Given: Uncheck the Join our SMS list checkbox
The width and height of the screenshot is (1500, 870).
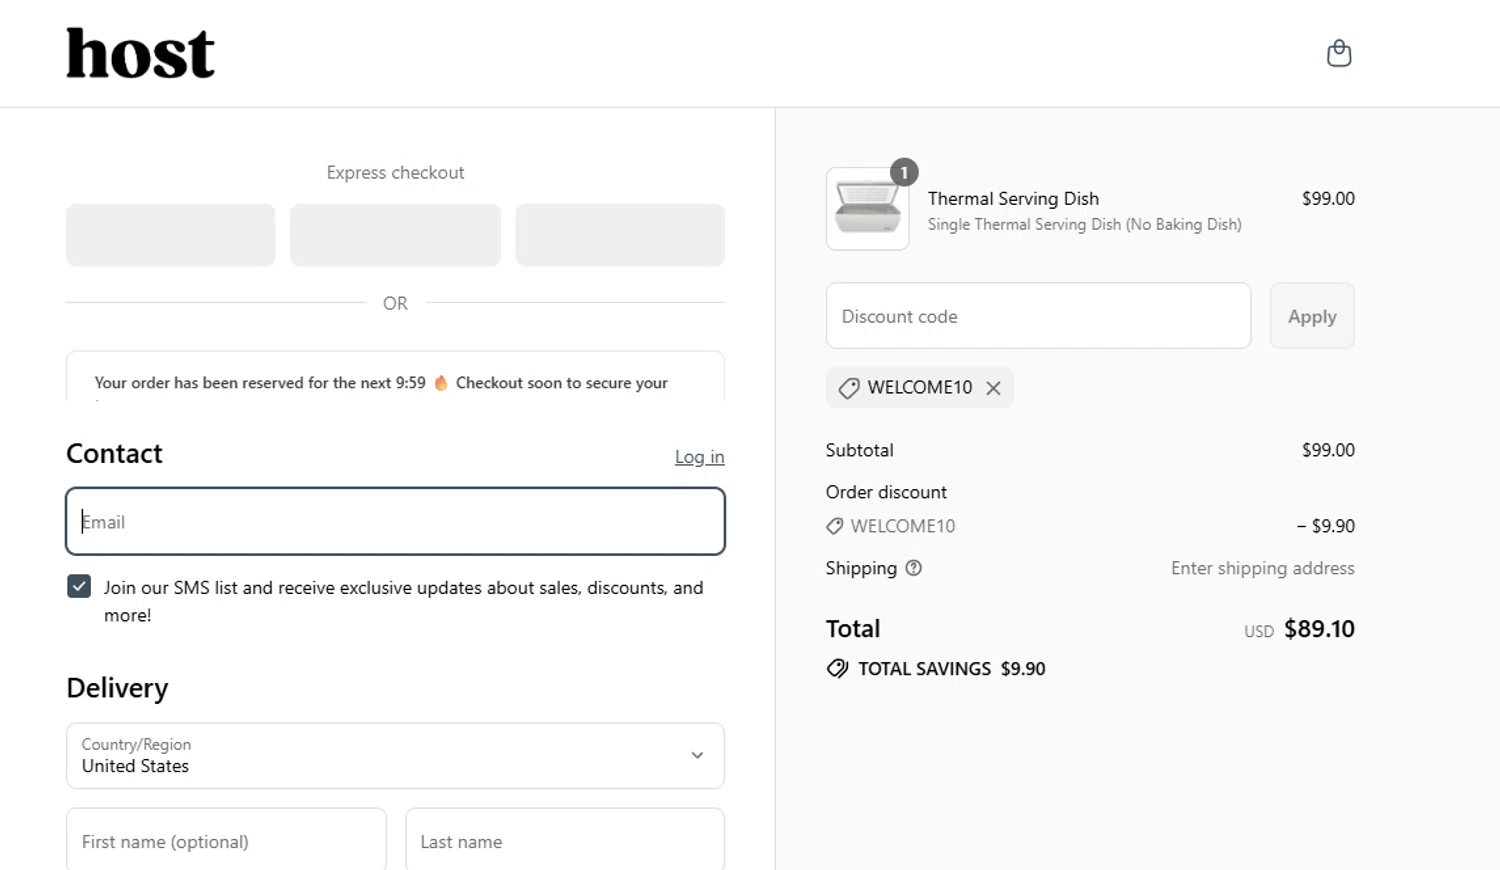Looking at the screenshot, I should pos(79,586).
